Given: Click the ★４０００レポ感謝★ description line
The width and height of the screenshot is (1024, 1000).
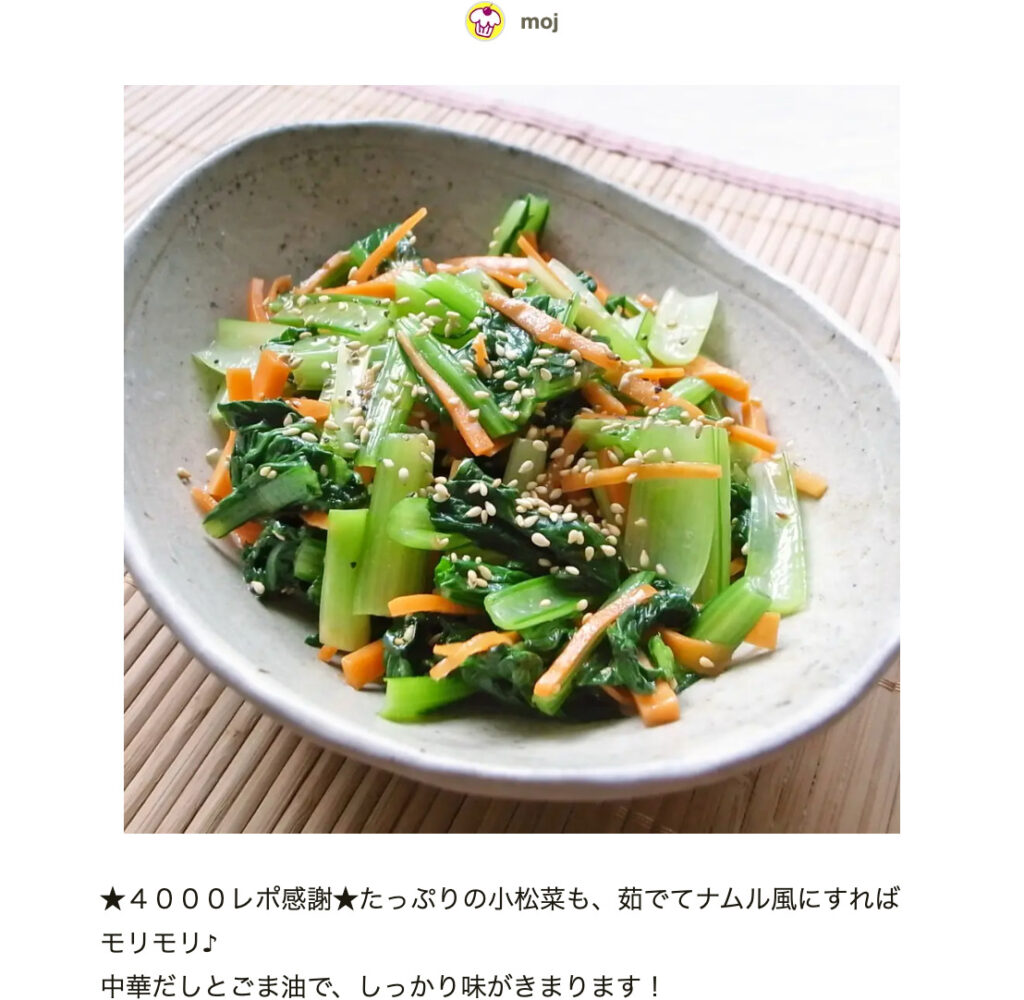Looking at the screenshot, I should point(500,899).
